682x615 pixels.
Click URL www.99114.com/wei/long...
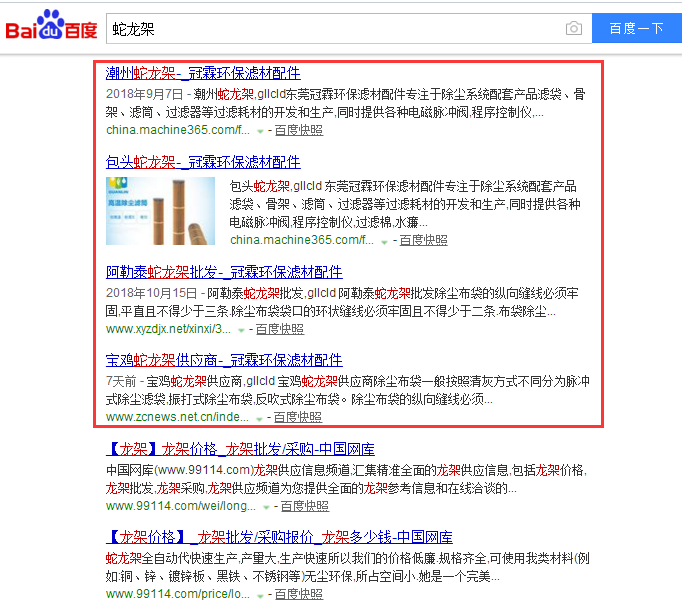[181, 506]
